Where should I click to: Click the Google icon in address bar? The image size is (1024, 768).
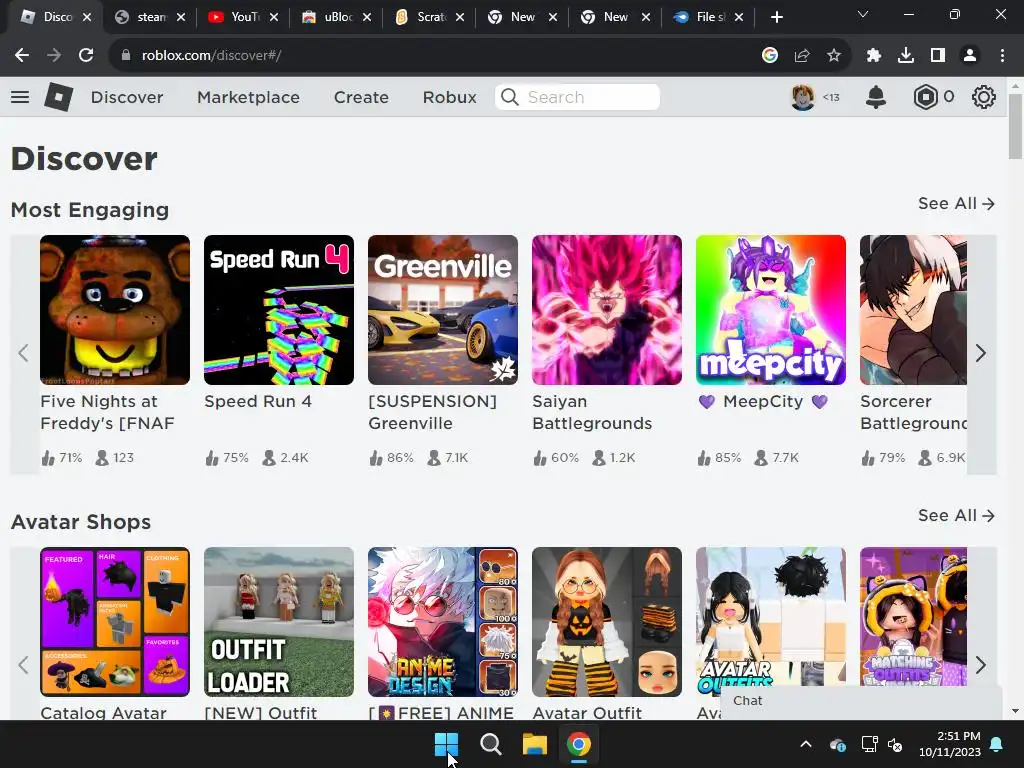click(770, 56)
